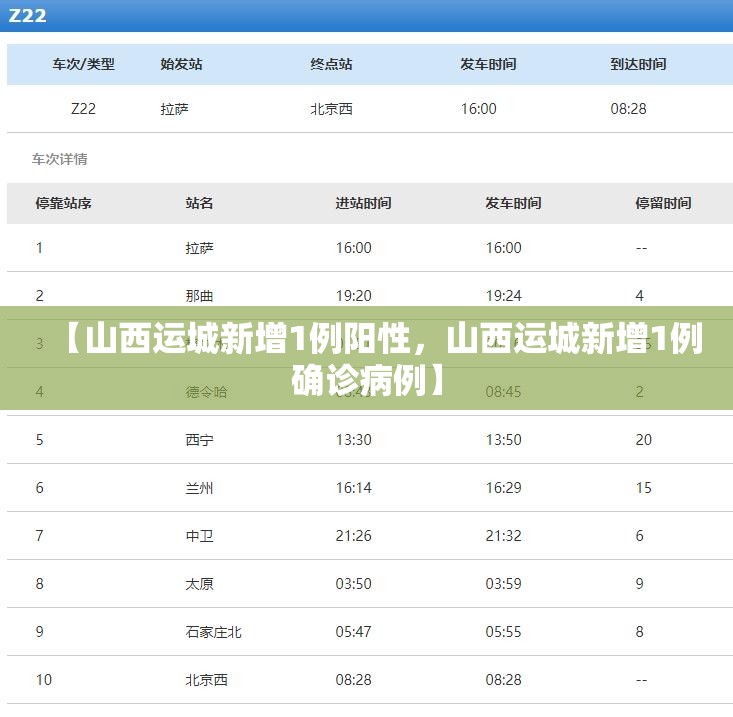733x717 pixels.
Task: Click arrival time 08:28 in summary row
Action: click(628, 109)
